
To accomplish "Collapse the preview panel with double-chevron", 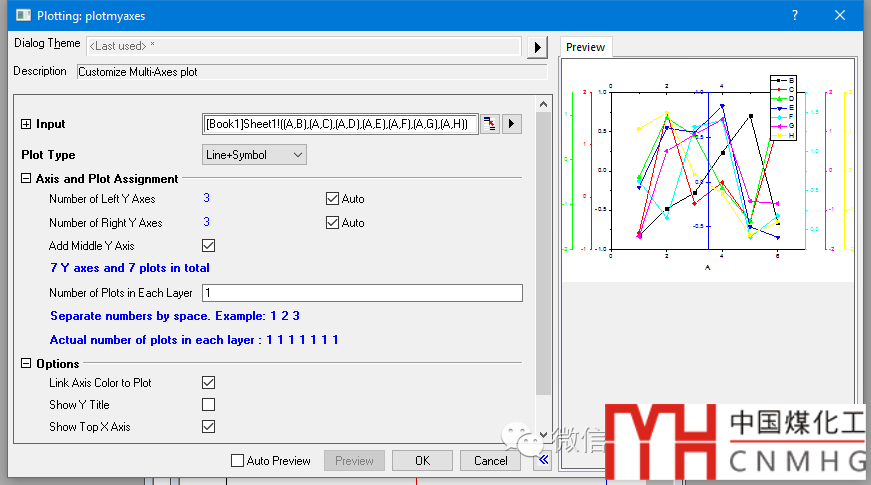I will pos(543,460).
